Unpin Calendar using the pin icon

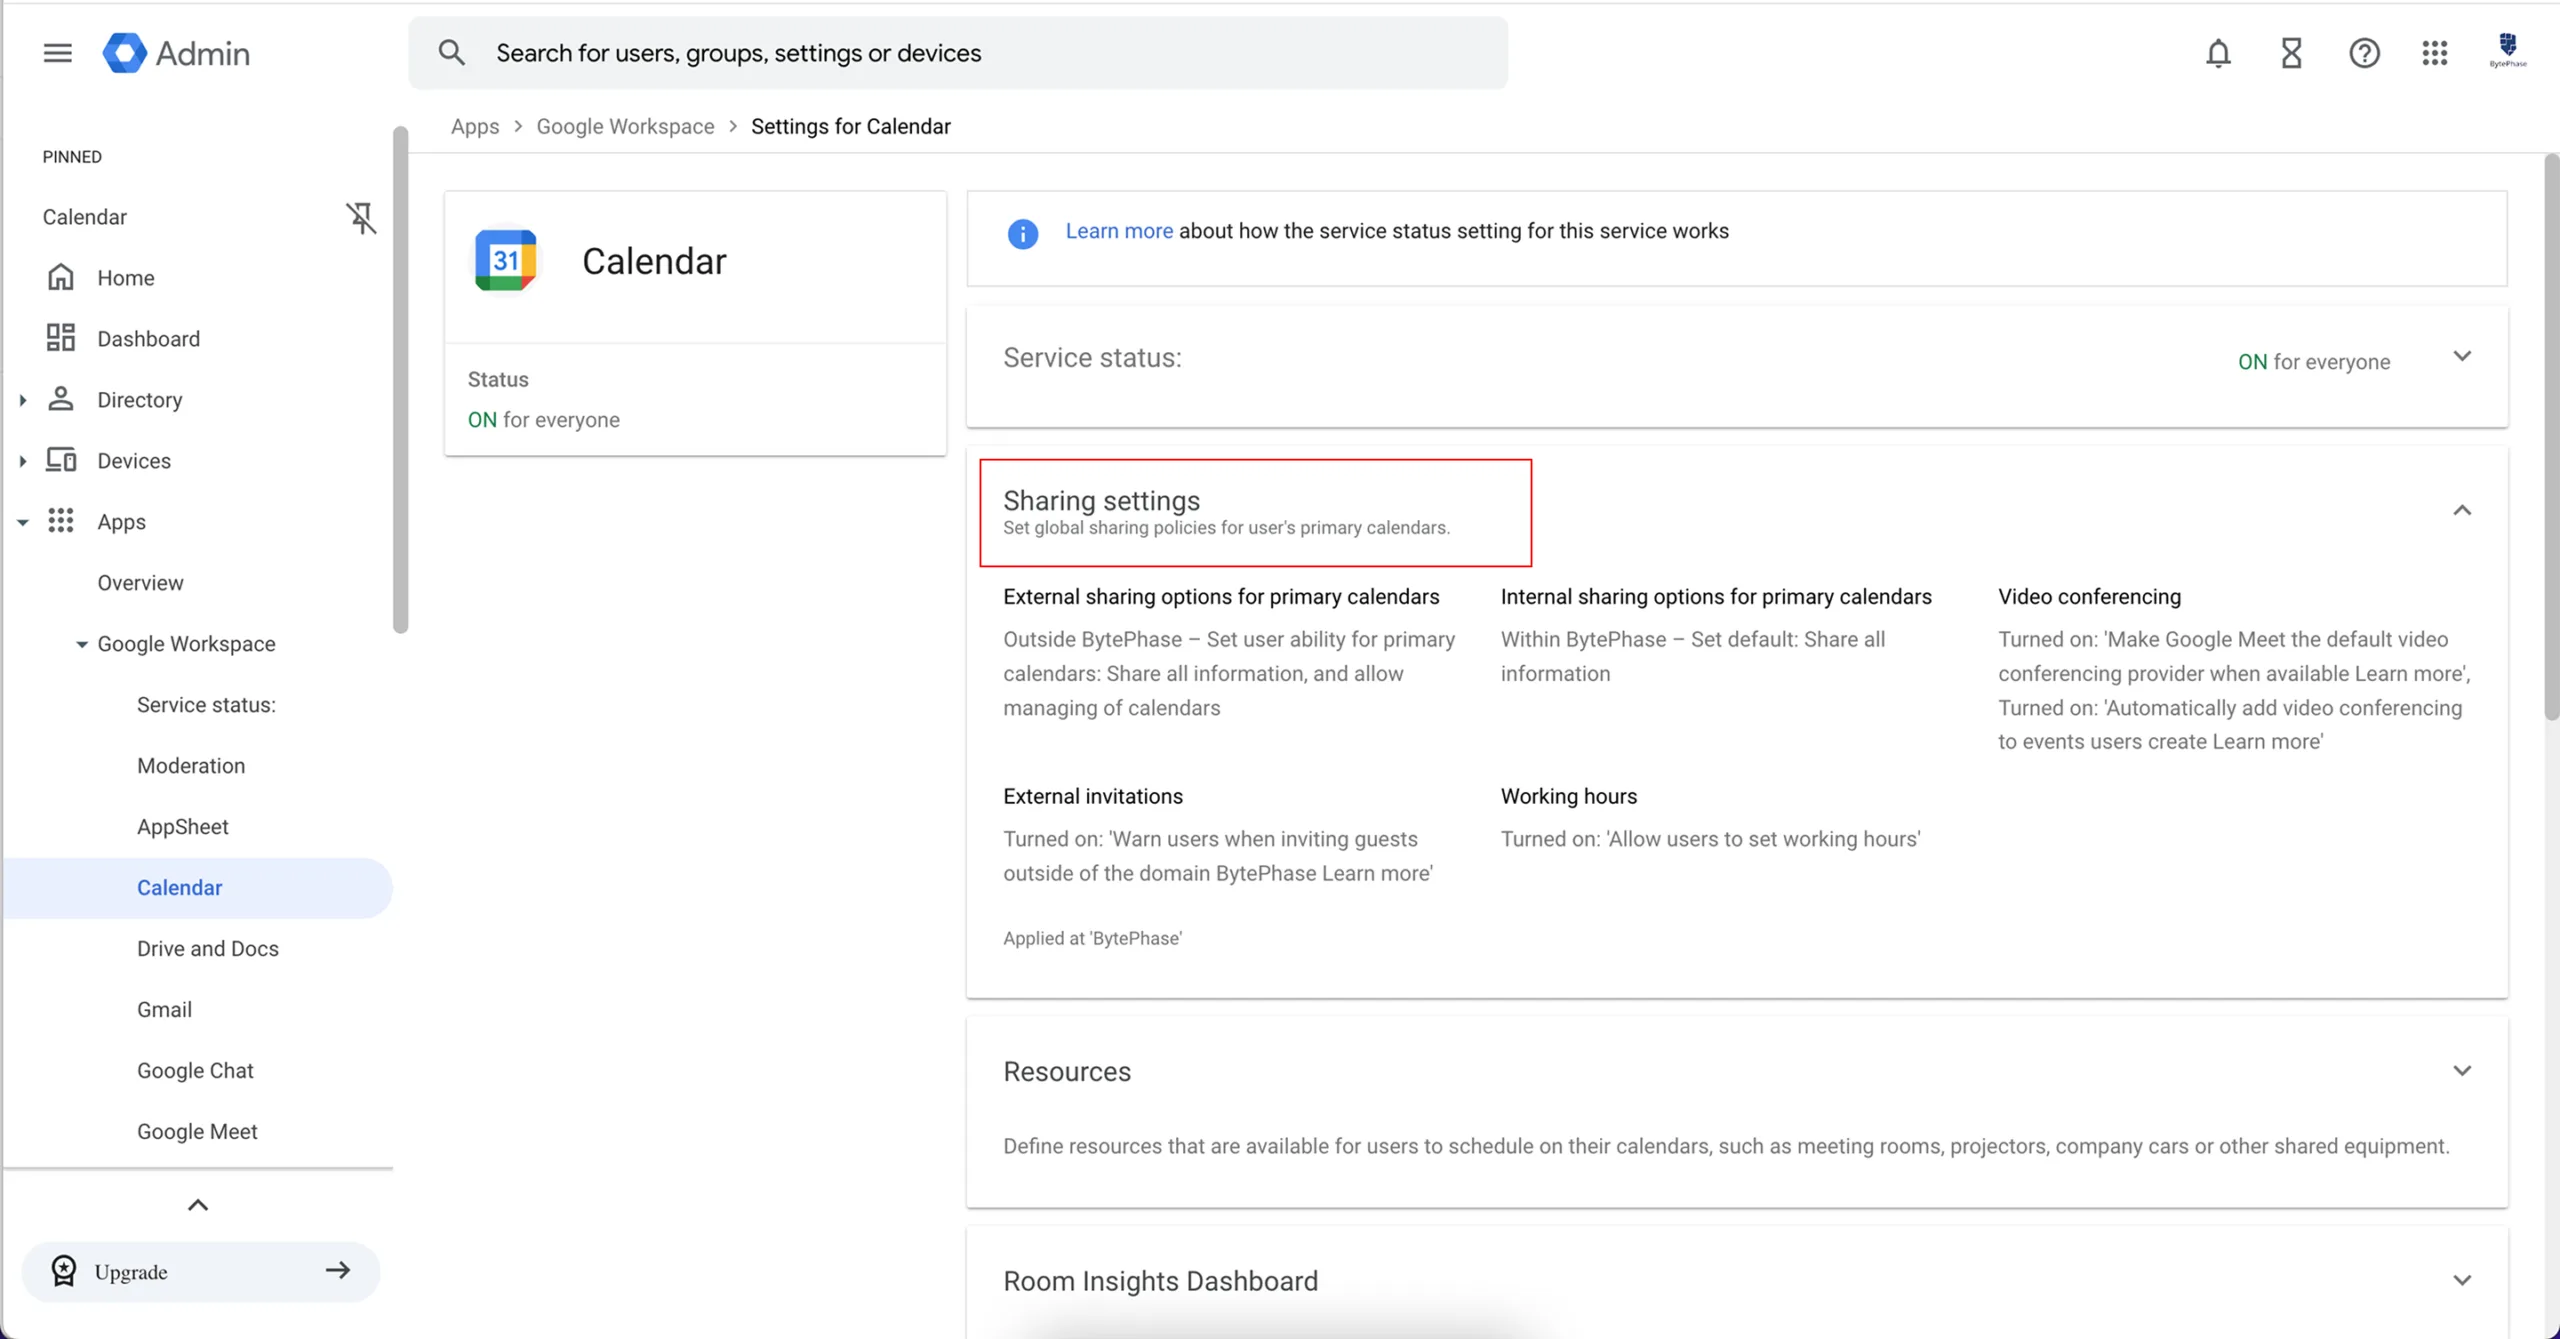click(361, 217)
